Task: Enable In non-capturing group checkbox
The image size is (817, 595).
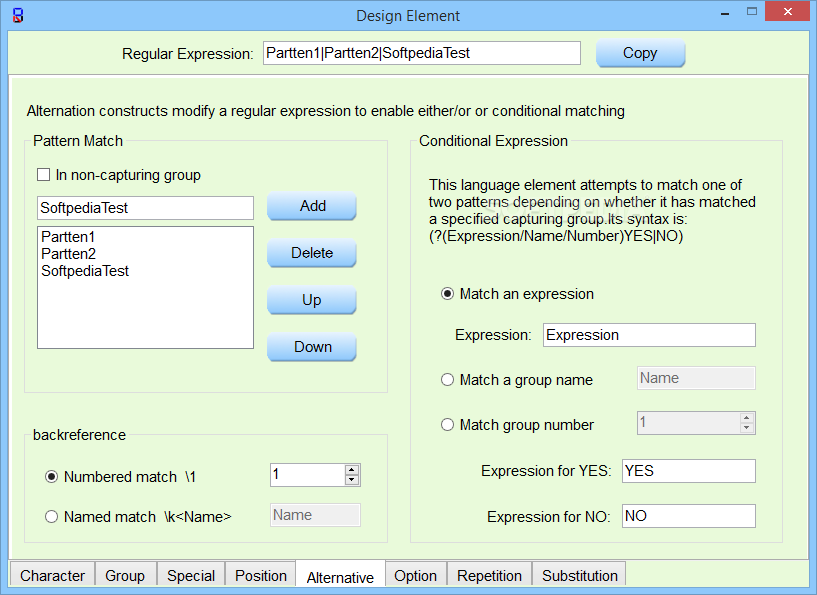Action: click(x=43, y=175)
